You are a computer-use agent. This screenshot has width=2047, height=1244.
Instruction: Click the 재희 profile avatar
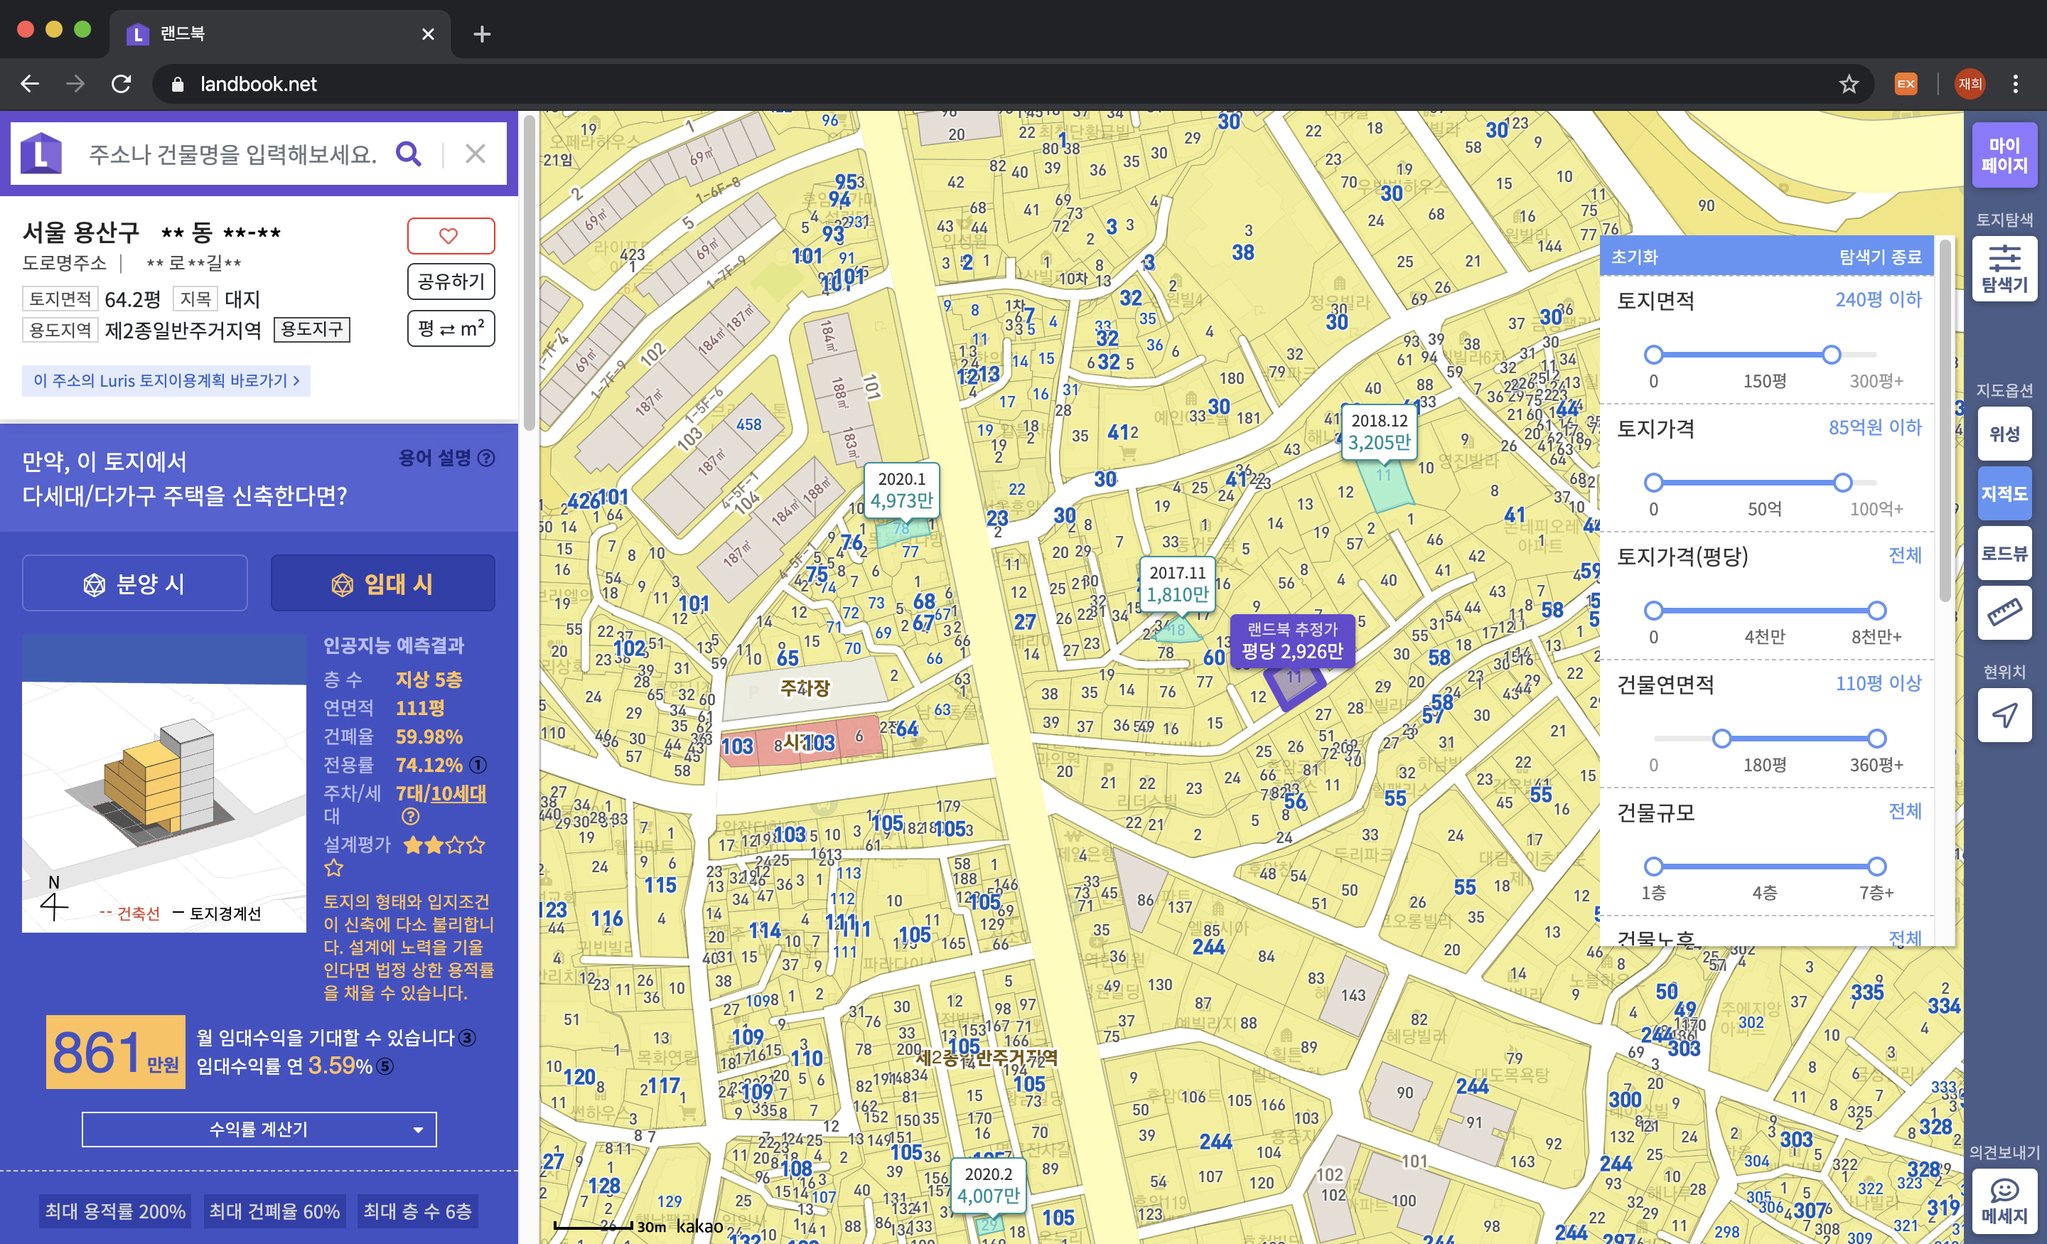pos(1970,84)
